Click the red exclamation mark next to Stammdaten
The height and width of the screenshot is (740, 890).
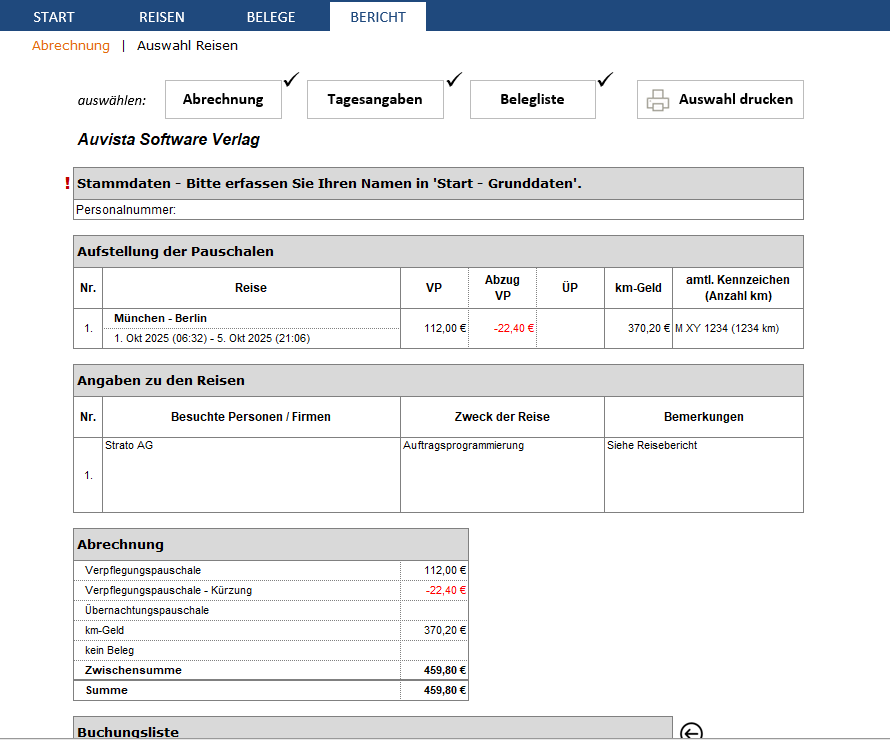click(67, 183)
